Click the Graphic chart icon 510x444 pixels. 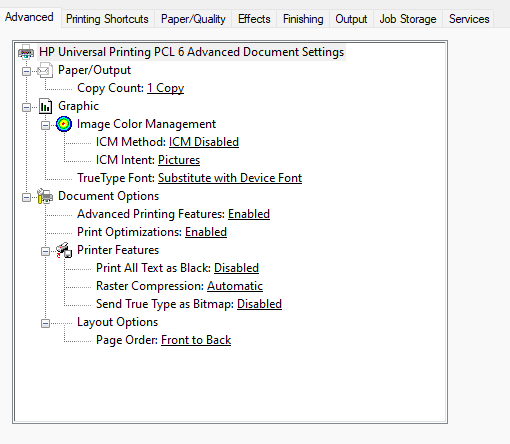click(45, 106)
